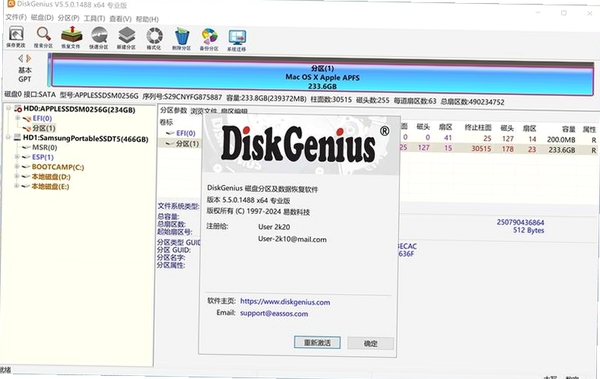Expand the ESP(1) tree node
Screen dimensions: 600x379
[x=17, y=157]
